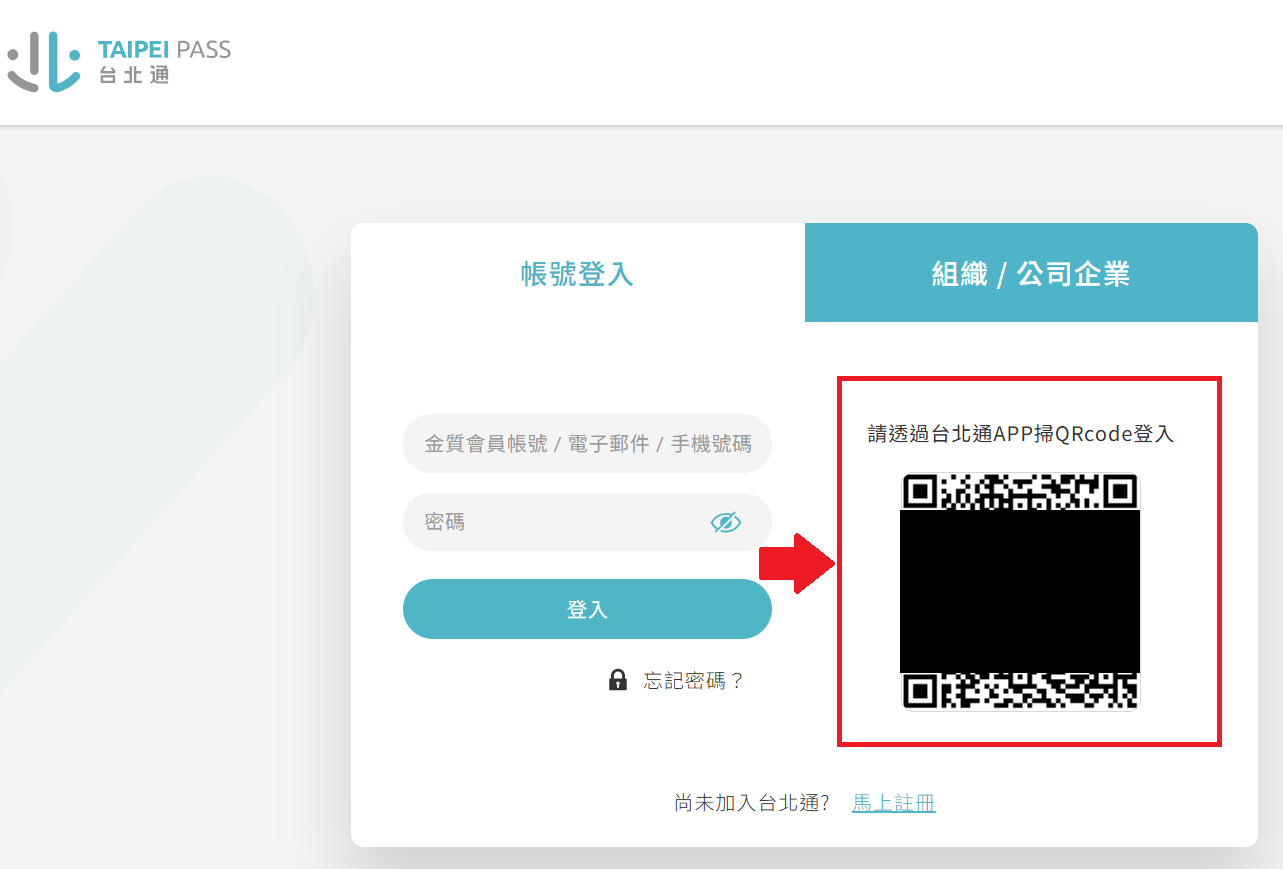Click the 馬上註冊 link
This screenshot has width=1283, height=869.
coord(894,803)
